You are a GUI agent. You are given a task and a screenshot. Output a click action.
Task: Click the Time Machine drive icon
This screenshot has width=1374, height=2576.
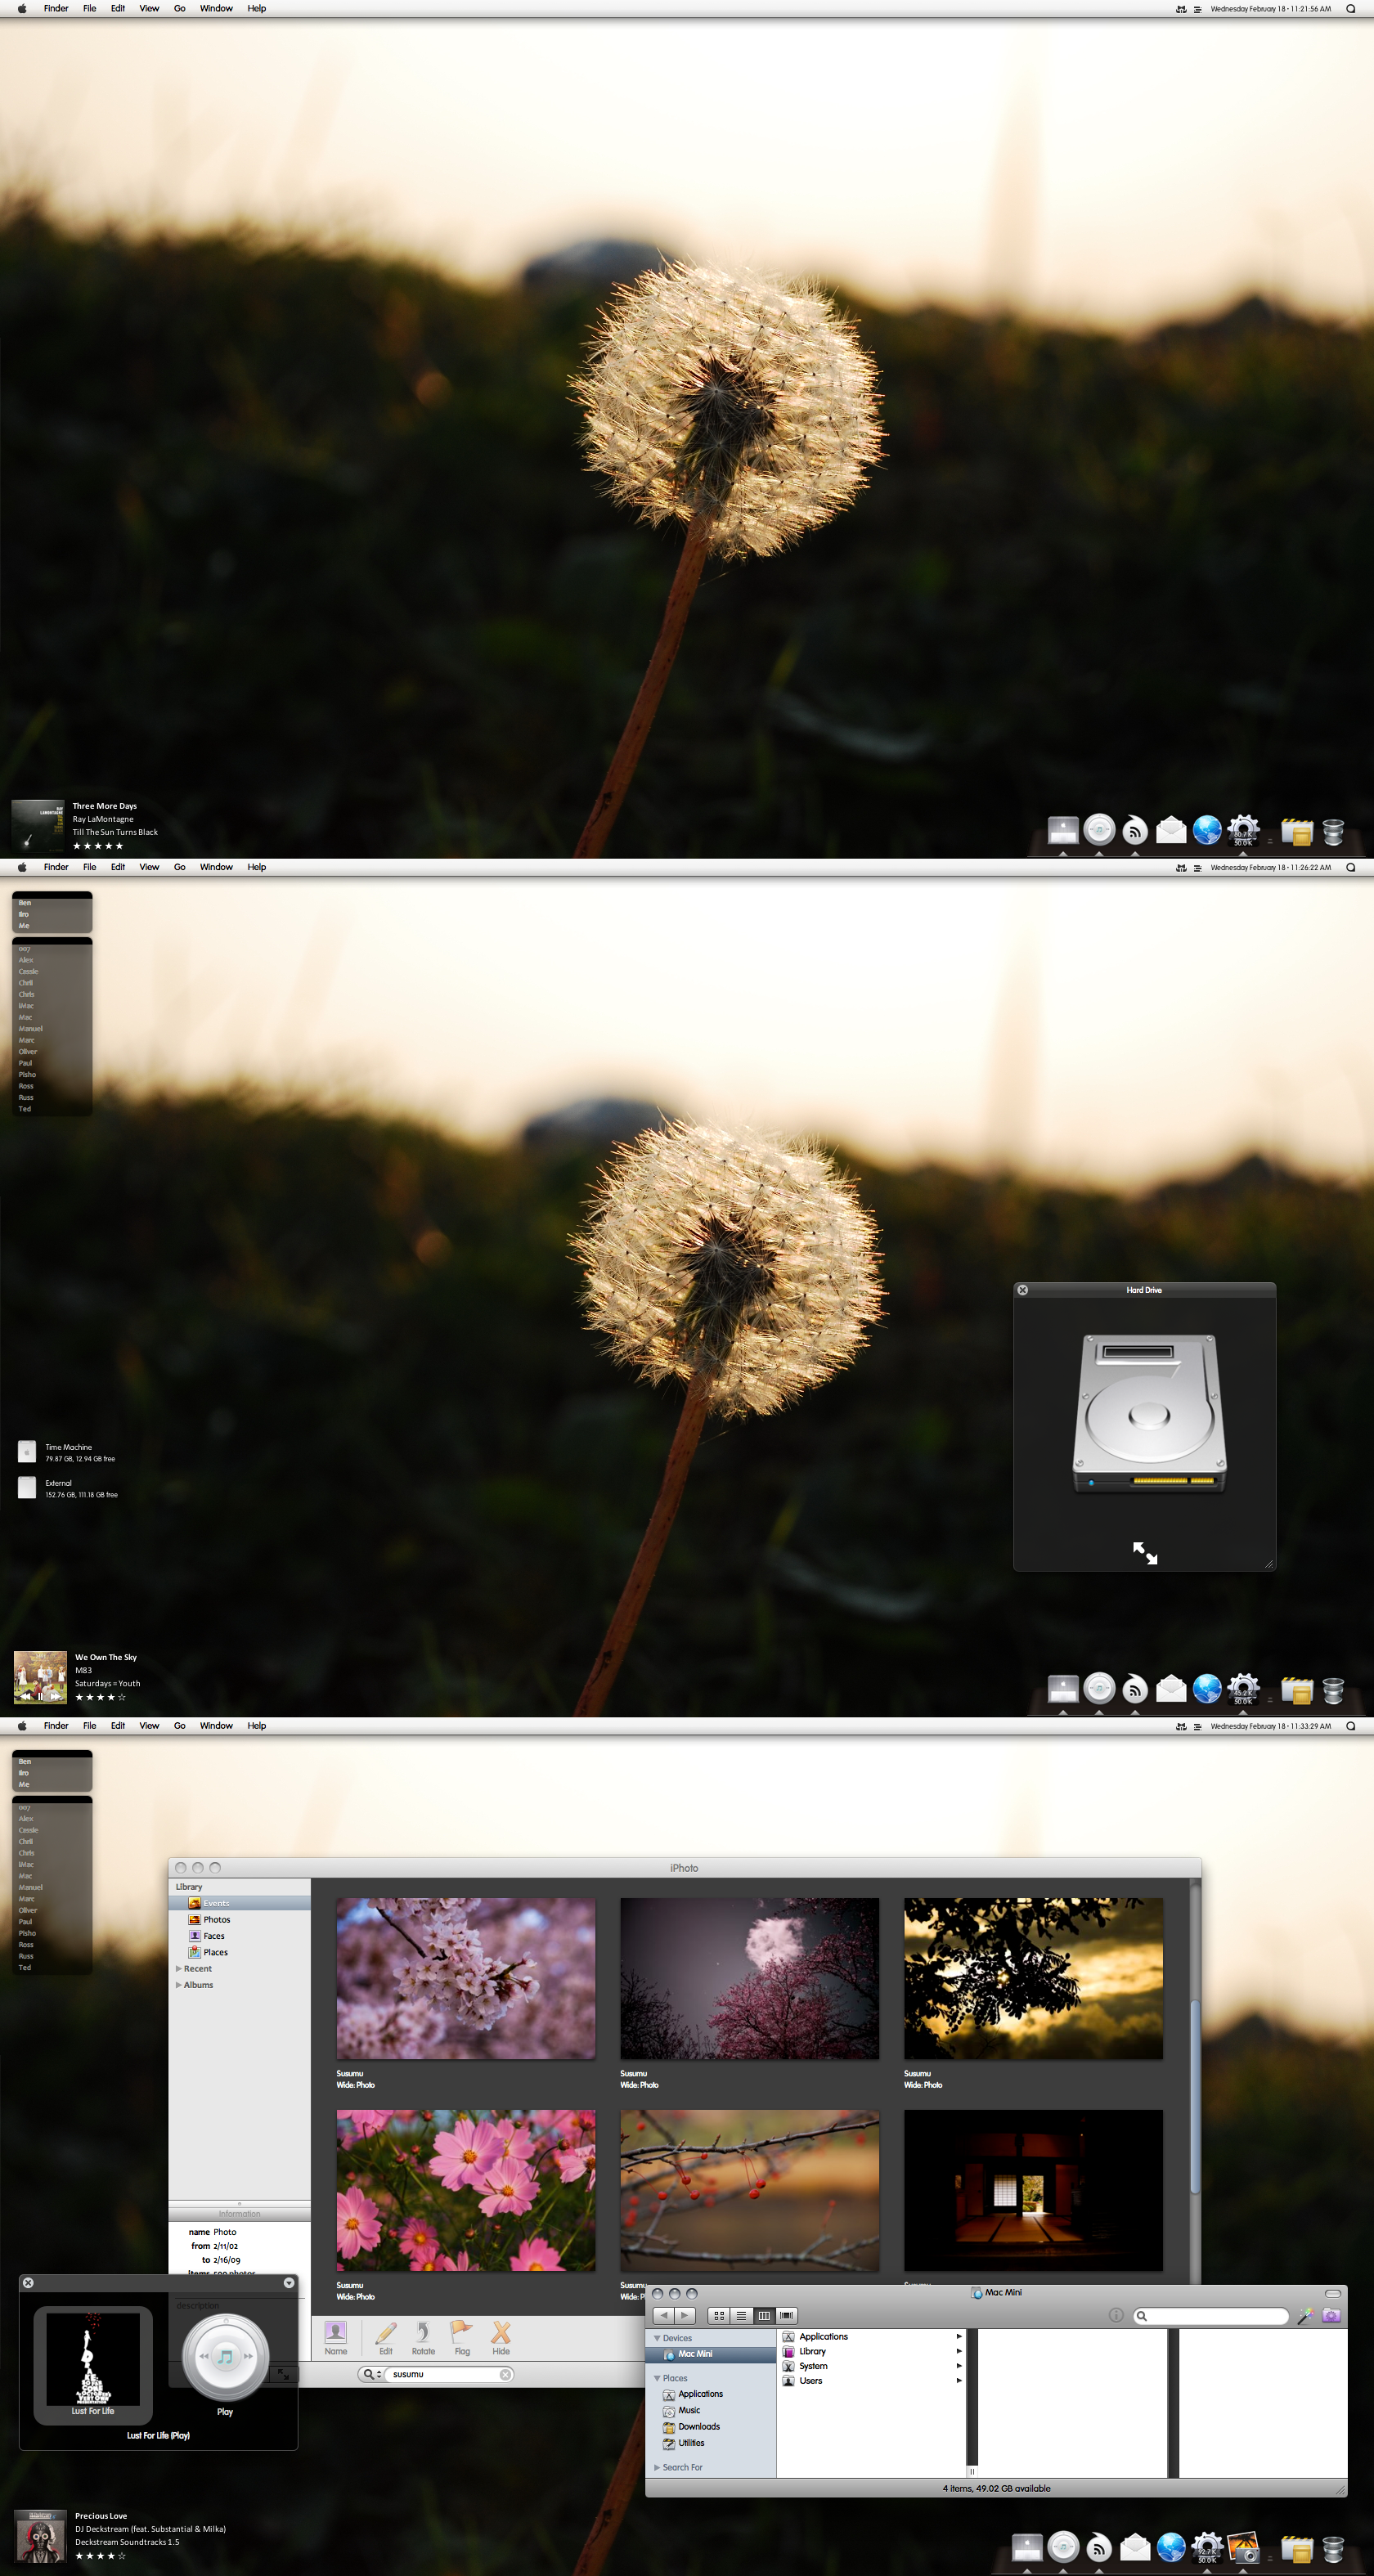coord(27,1451)
